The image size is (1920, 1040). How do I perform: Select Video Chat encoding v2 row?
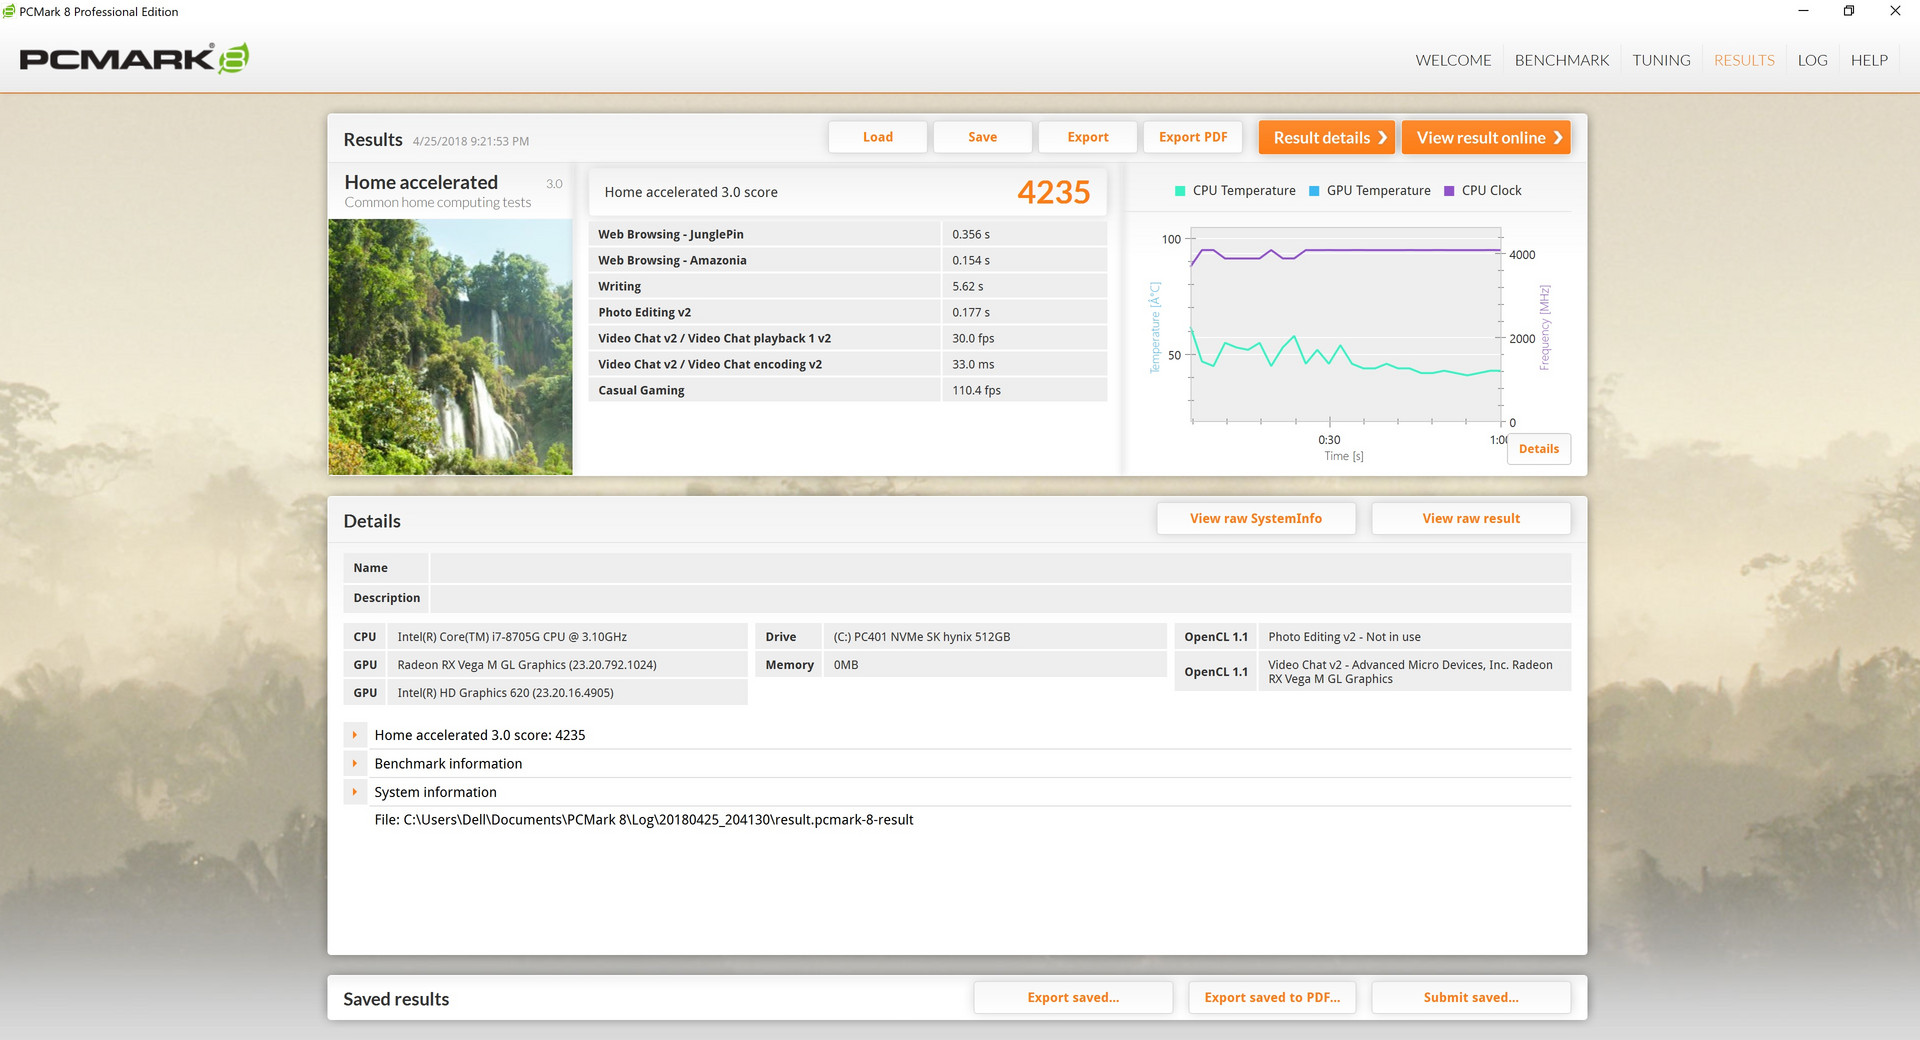click(848, 364)
